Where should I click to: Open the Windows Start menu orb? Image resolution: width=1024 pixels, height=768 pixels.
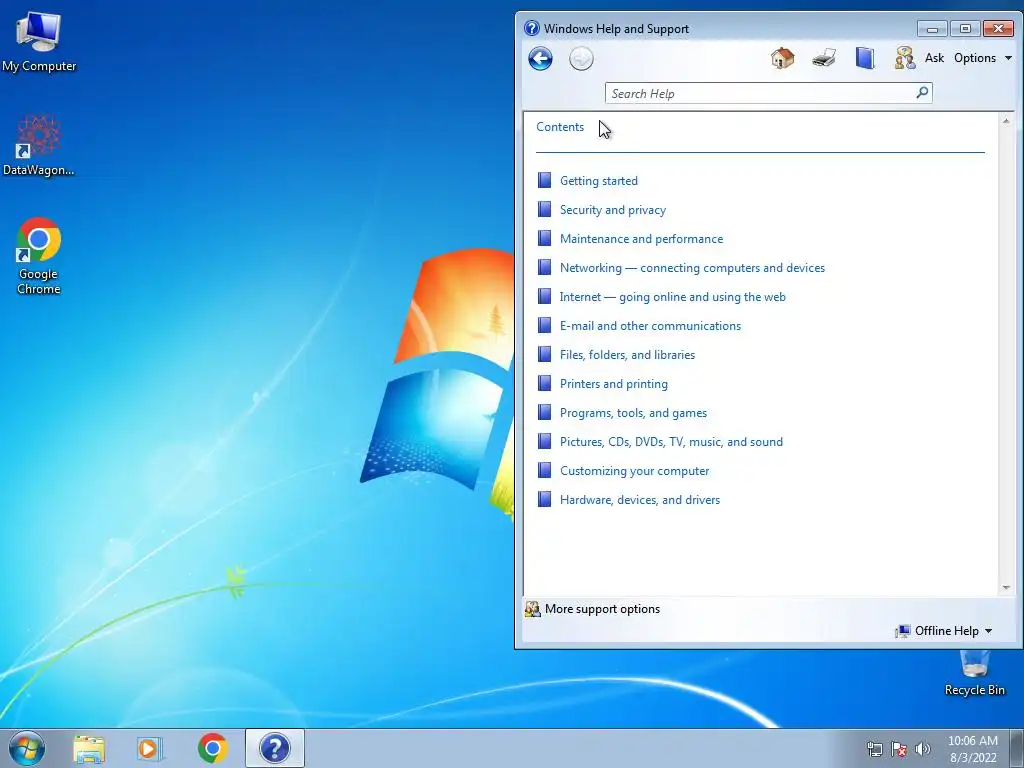tap(27, 748)
